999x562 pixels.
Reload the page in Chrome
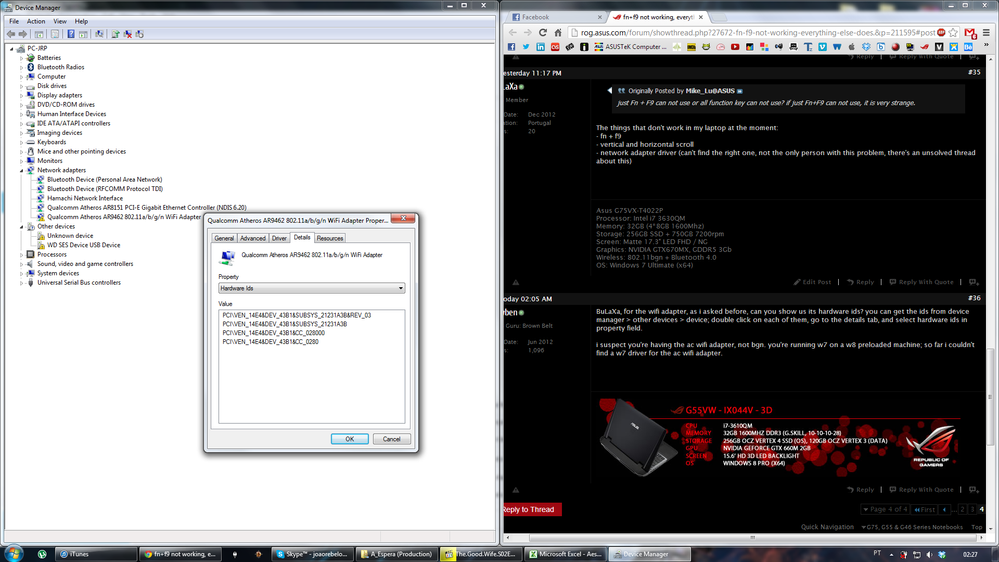(543, 32)
